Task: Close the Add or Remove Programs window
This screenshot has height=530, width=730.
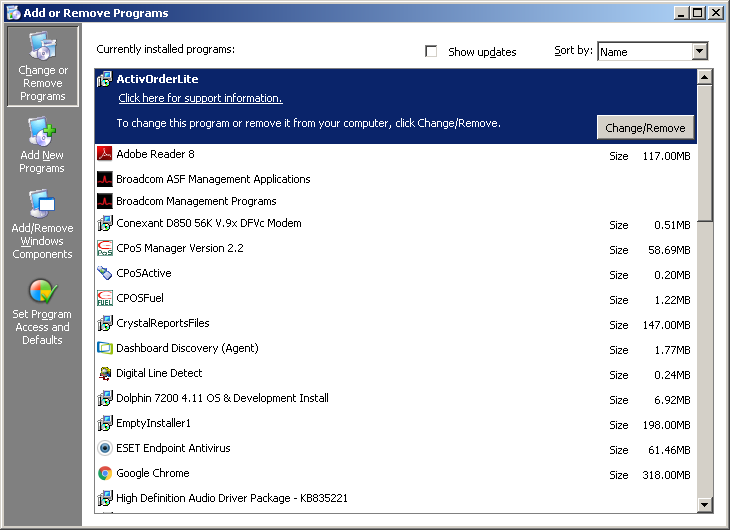Action: [x=716, y=13]
